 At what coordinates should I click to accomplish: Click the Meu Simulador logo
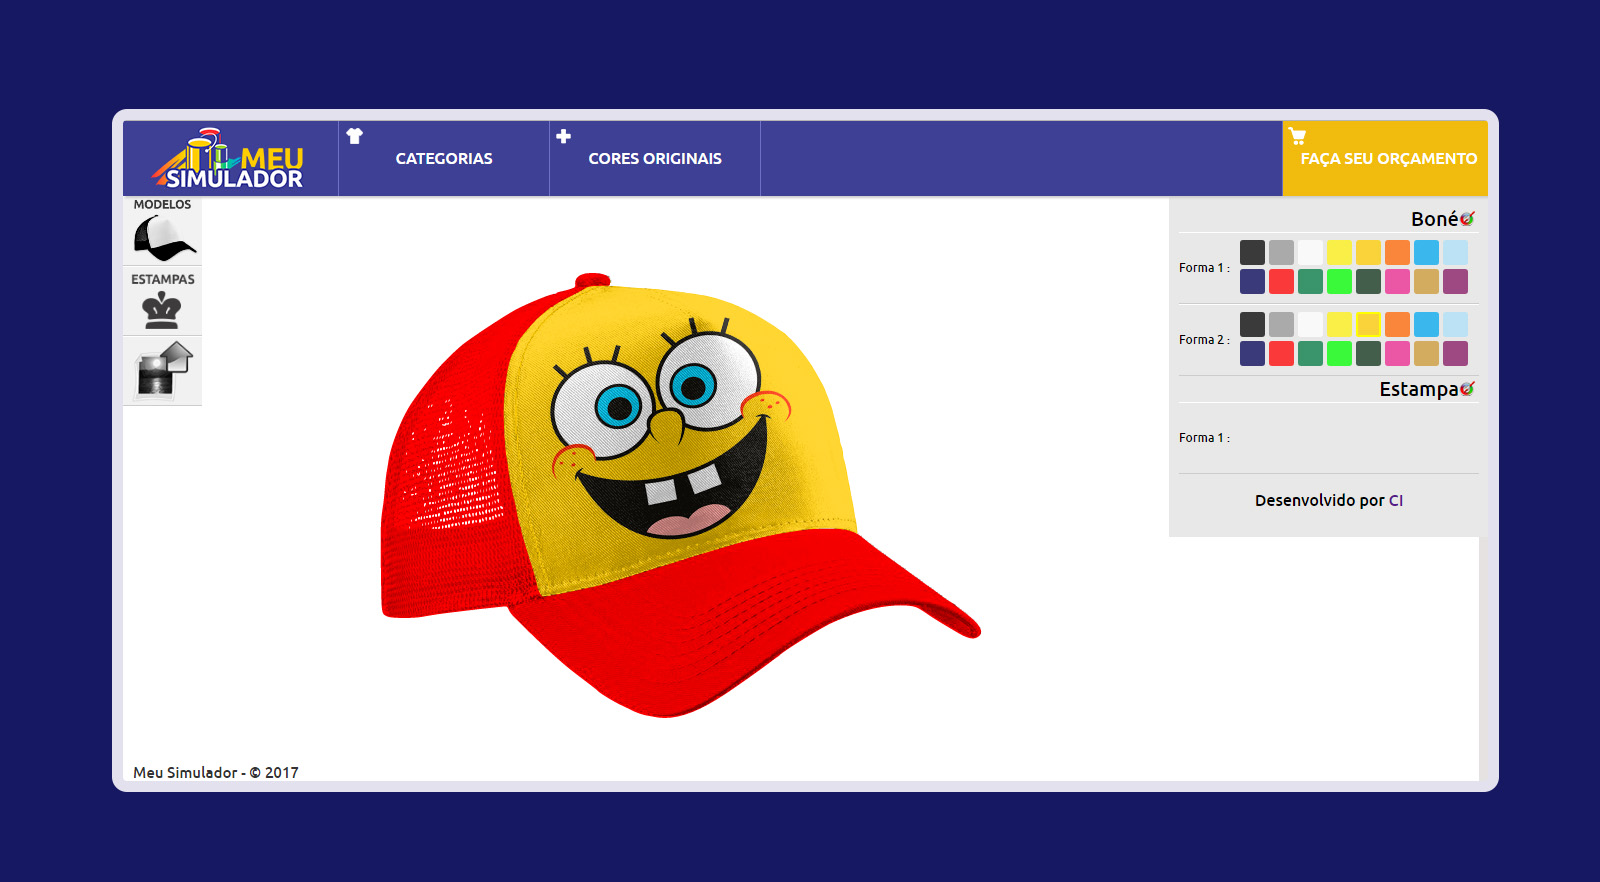tap(229, 159)
